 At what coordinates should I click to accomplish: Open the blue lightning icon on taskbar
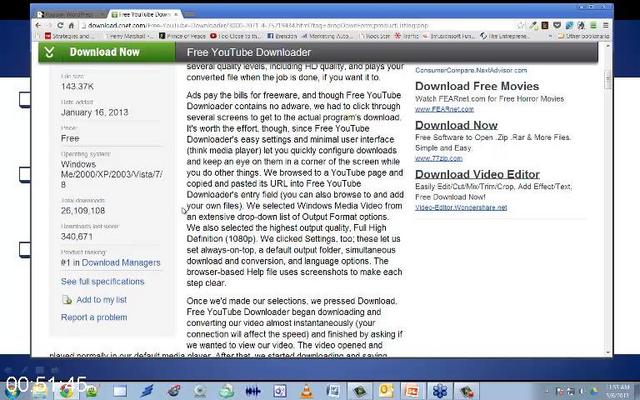146,391
